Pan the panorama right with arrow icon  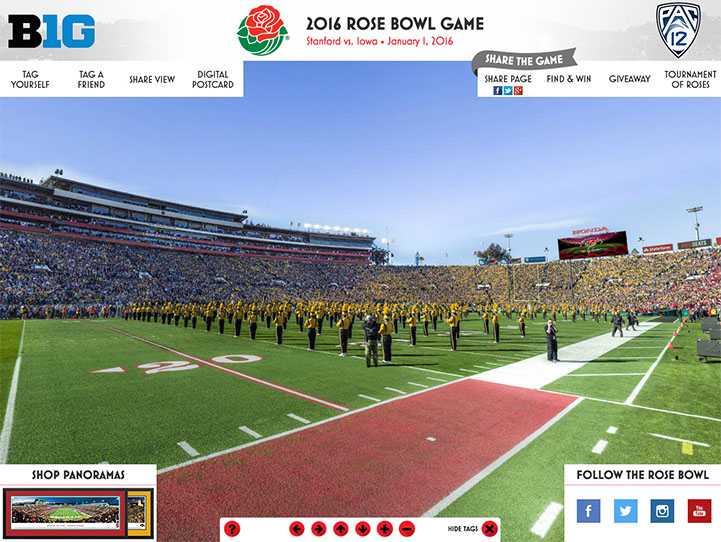click(319, 529)
